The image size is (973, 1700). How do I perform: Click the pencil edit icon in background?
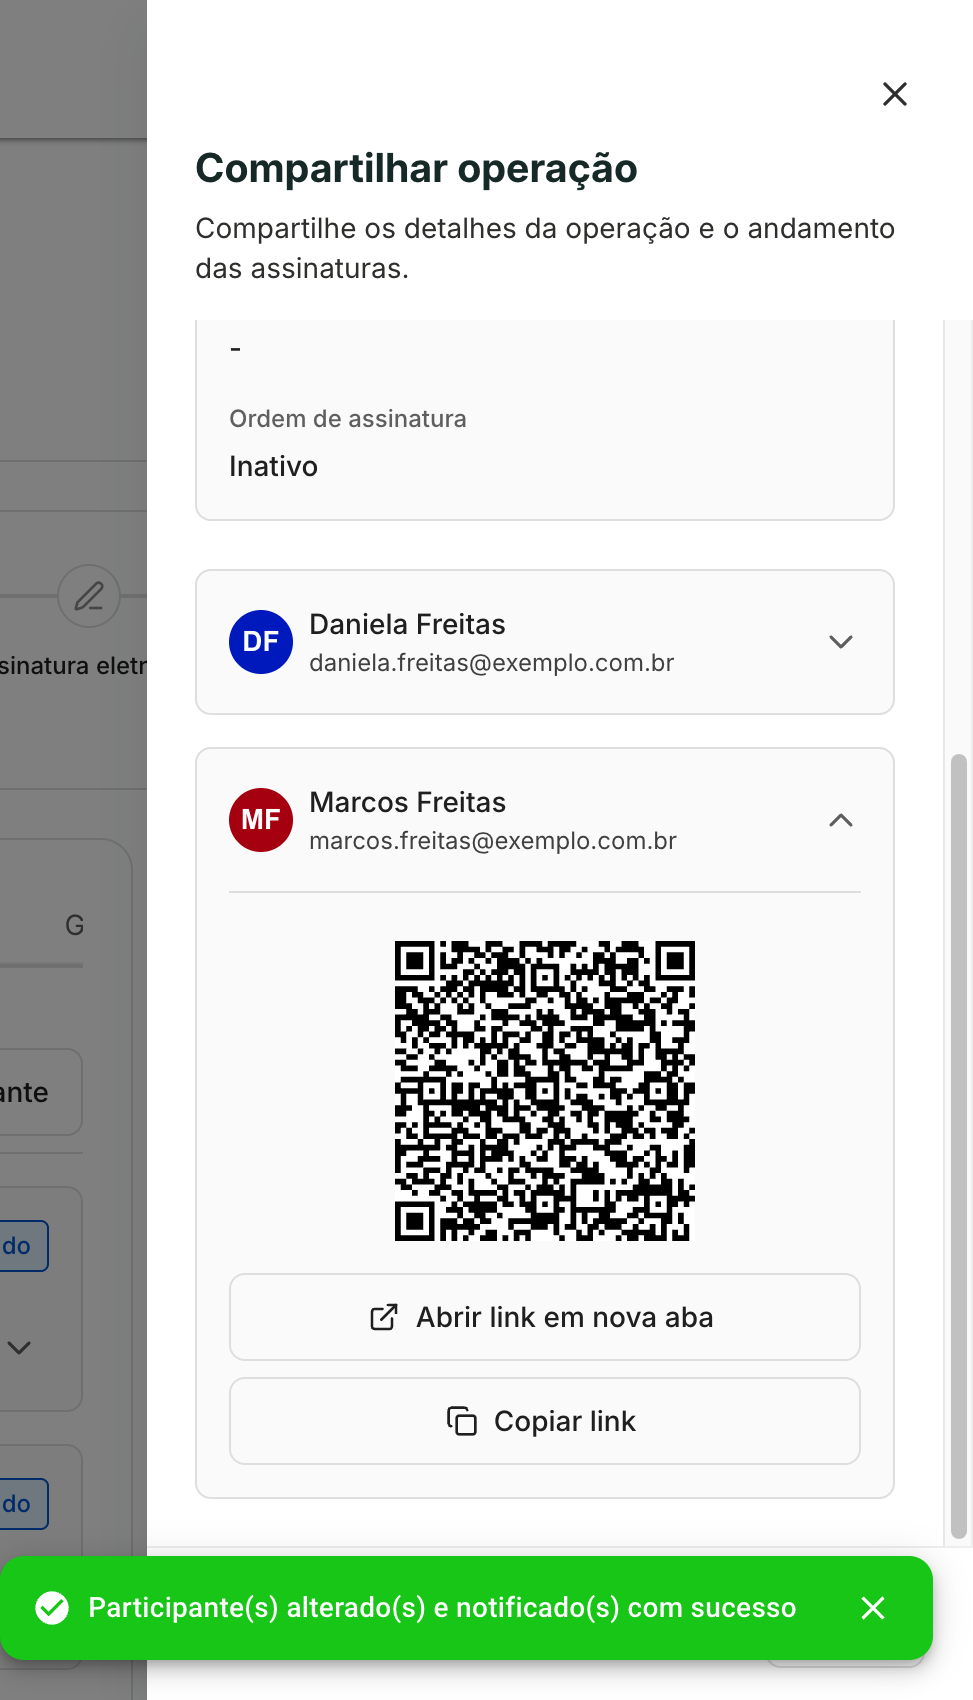(x=89, y=596)
